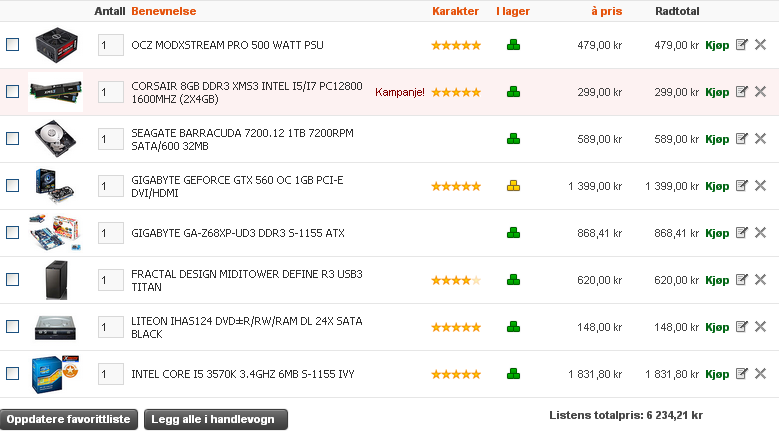Check the Seagate Barracuda row checkbox
Viewport: 784px width, 433px height.
point(12,138)
